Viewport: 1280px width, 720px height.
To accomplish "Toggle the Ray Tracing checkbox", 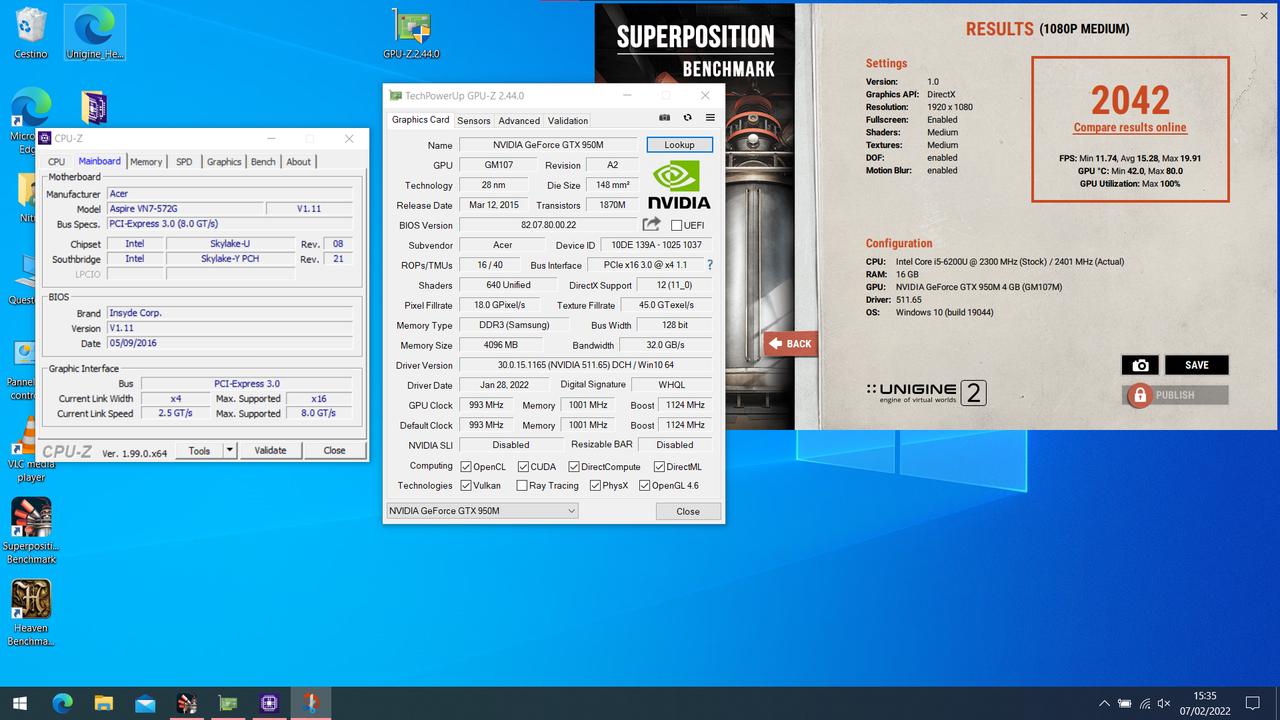I will tap(522, 486).
